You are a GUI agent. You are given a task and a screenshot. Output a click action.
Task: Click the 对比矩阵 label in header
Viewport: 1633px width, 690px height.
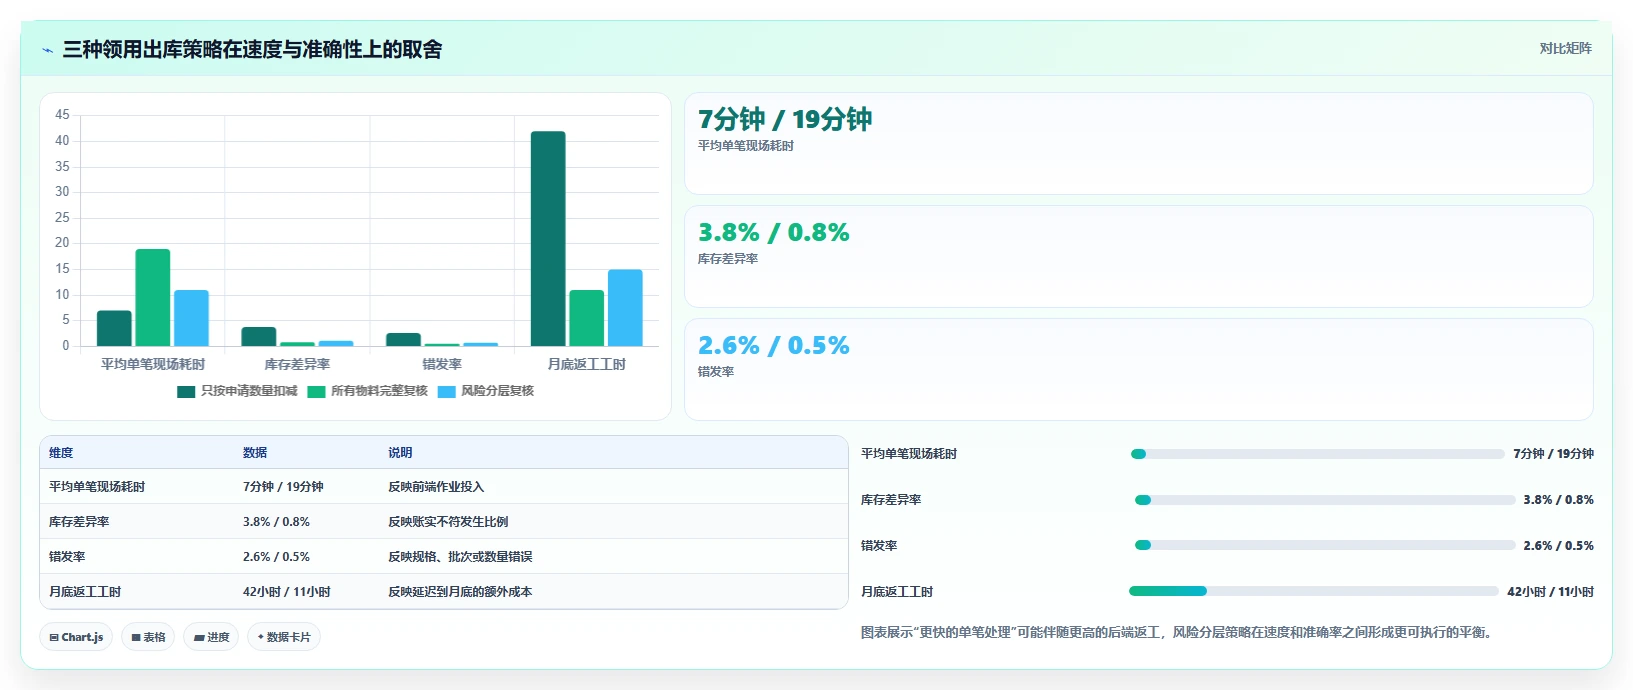[1565, 48]
